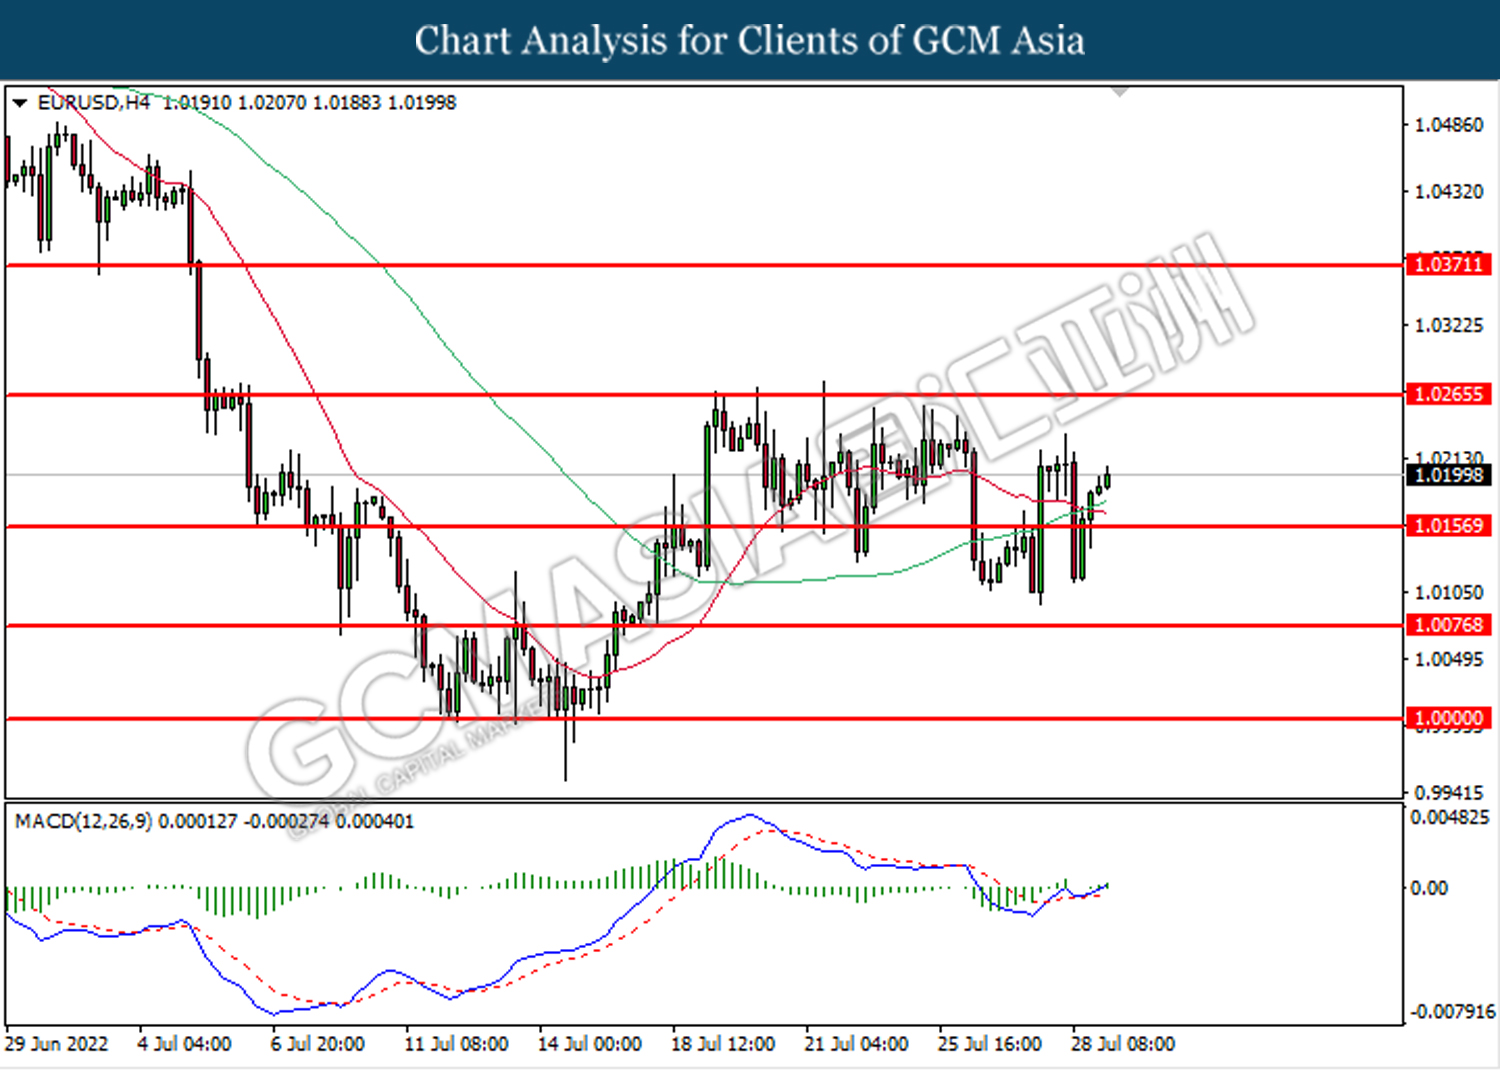Click the 1.00495 price axis value
This screenshot has height=1071, width=1500.
(x=1449, y=659)
